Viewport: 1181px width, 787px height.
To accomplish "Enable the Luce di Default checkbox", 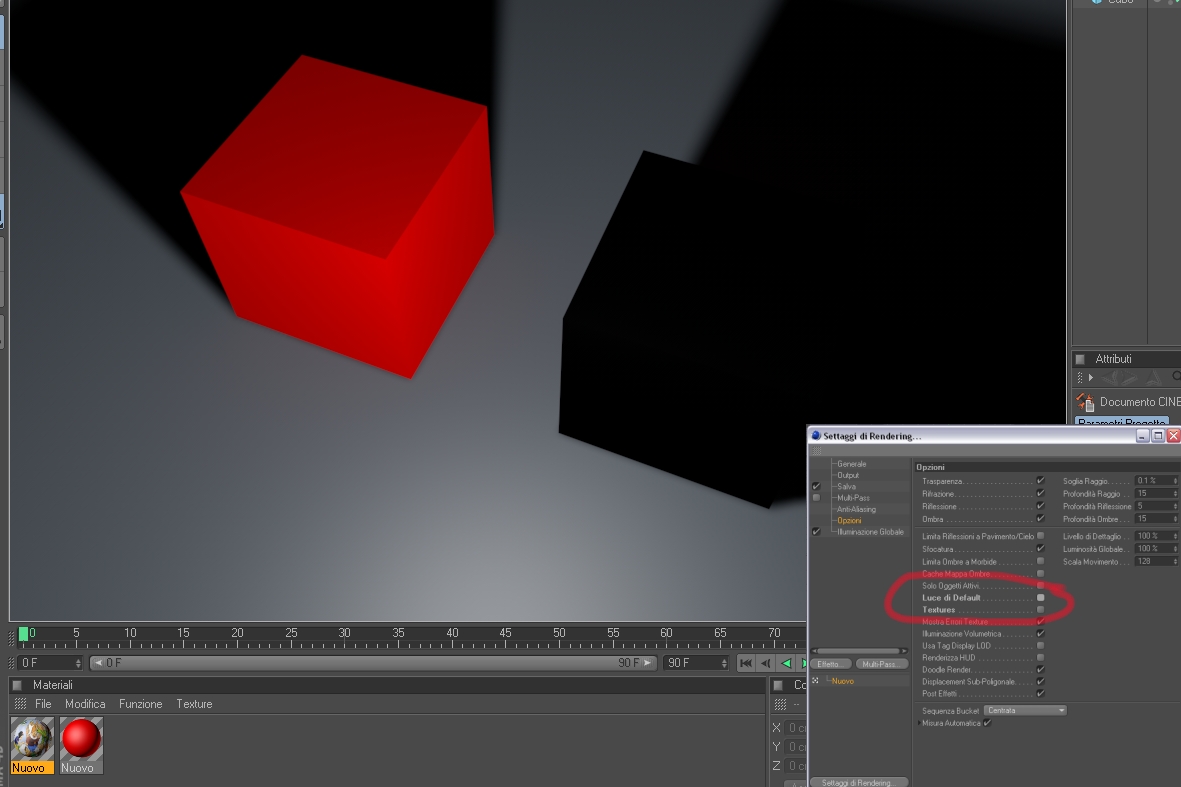I will [x=1040, y=598].
